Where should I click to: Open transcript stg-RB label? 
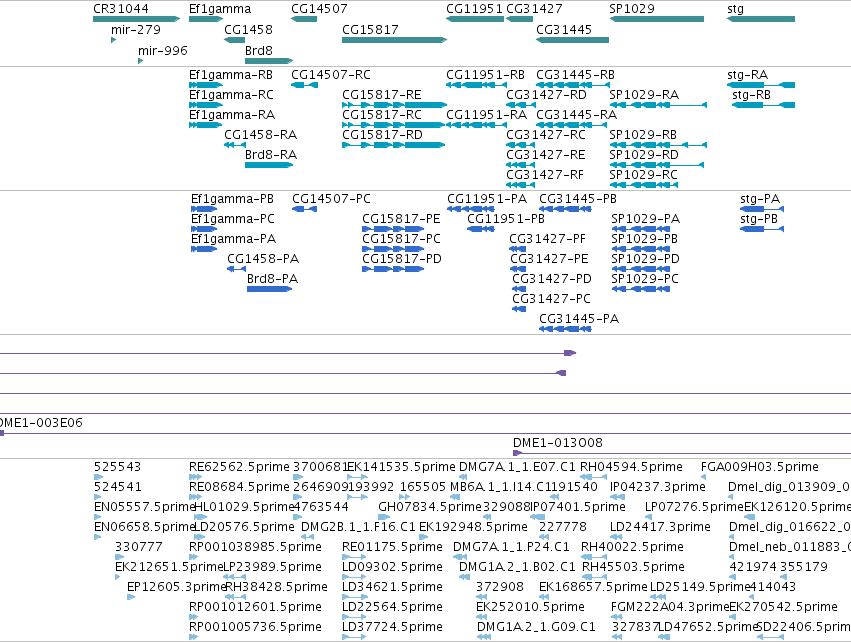point(751,94)
